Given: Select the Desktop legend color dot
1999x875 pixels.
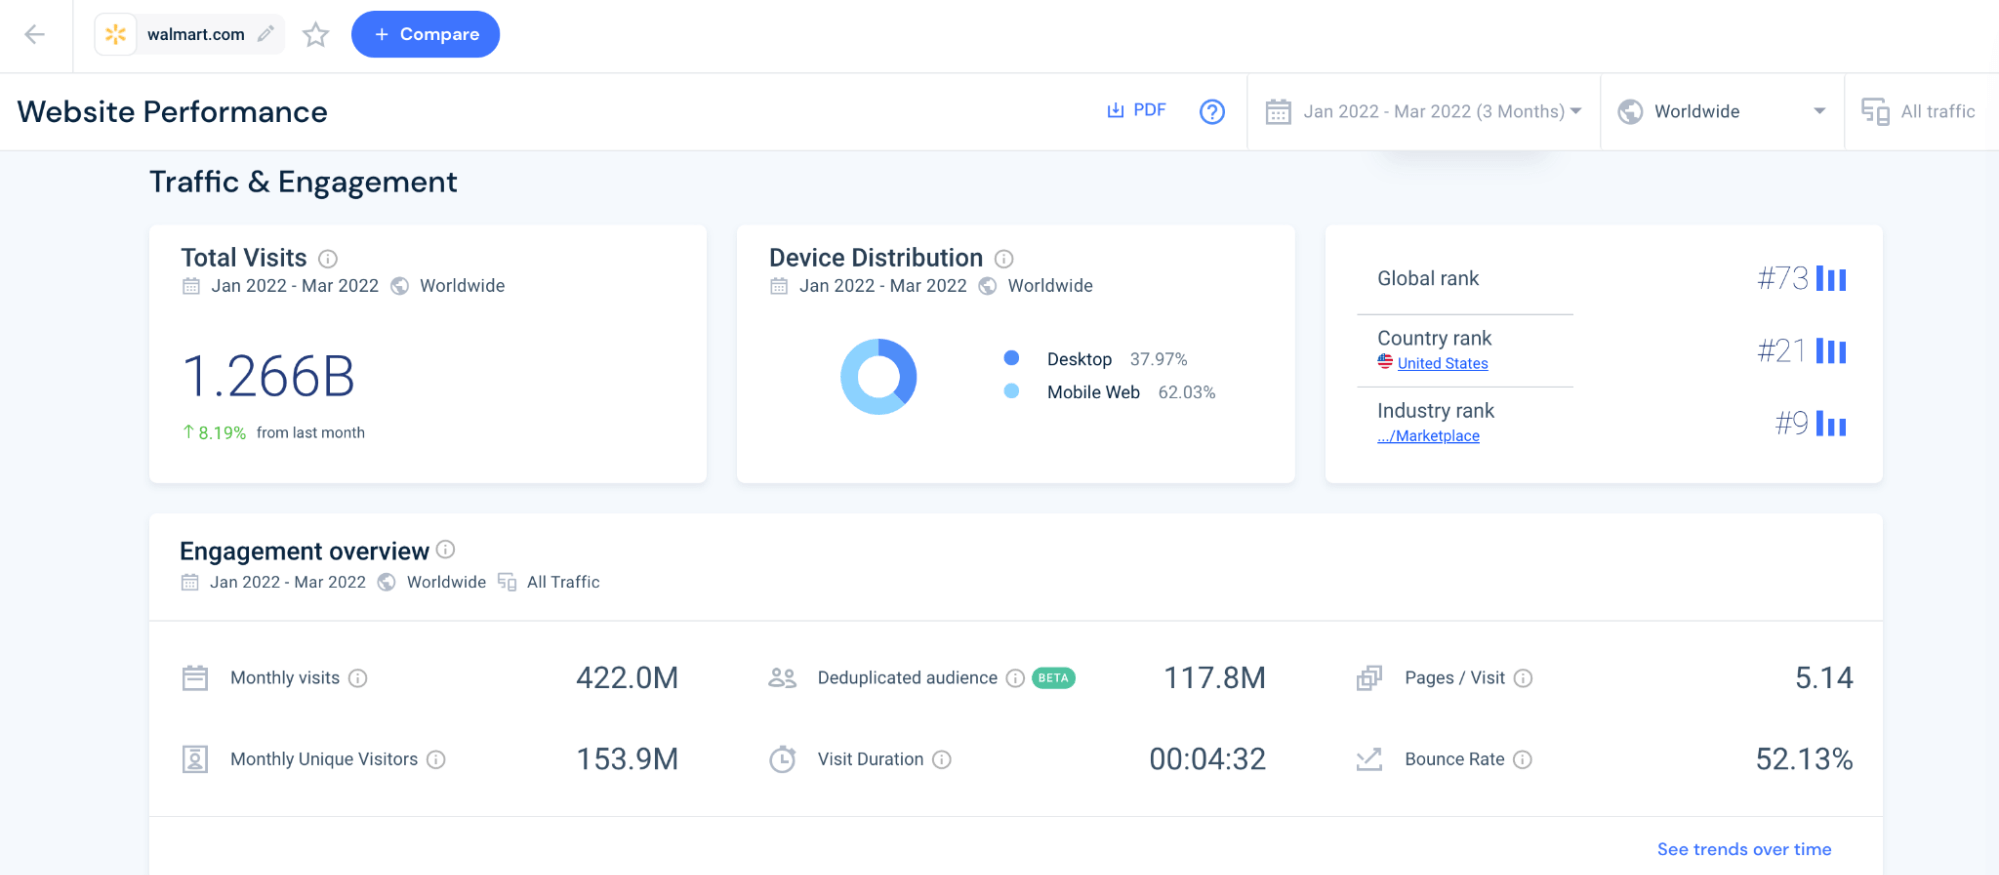Looking at the screenshot, I should (x=1011, y=358).
